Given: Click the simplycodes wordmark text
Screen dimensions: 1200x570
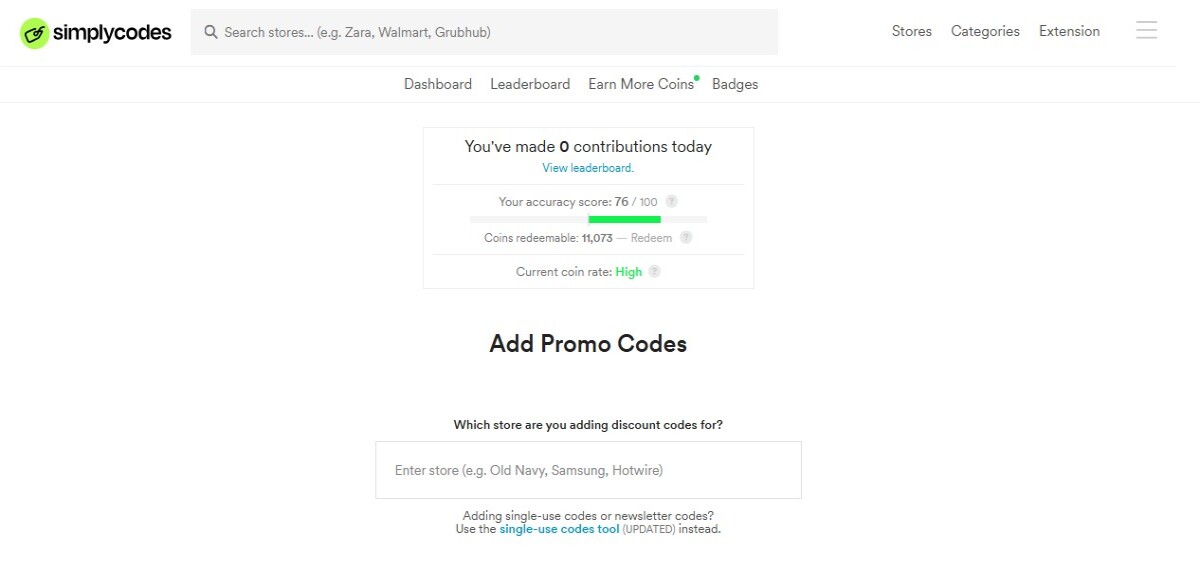Looking at the screenshot, I should [113, 33].
